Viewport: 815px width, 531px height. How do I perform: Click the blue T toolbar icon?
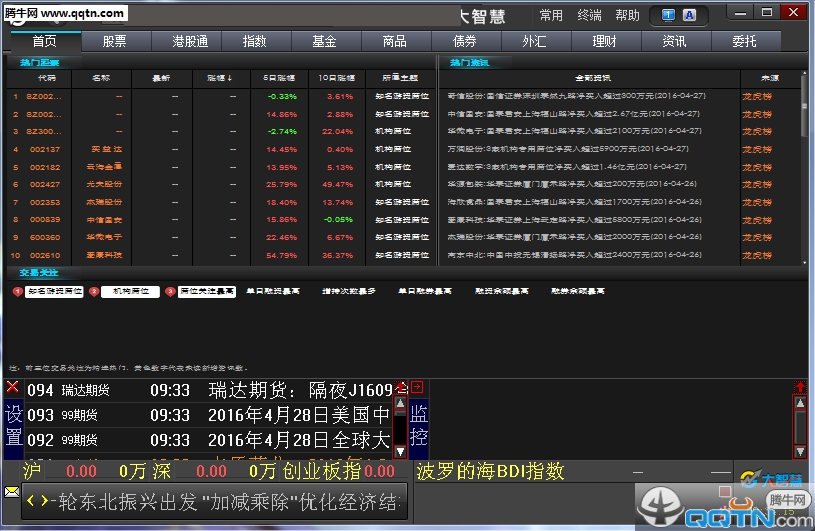668,15
